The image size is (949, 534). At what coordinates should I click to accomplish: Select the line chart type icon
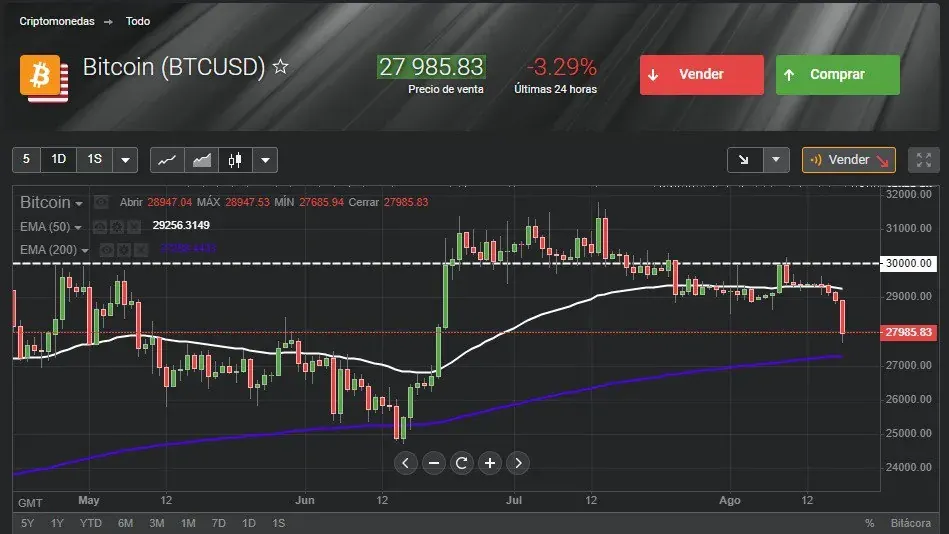tap(167, 160)
